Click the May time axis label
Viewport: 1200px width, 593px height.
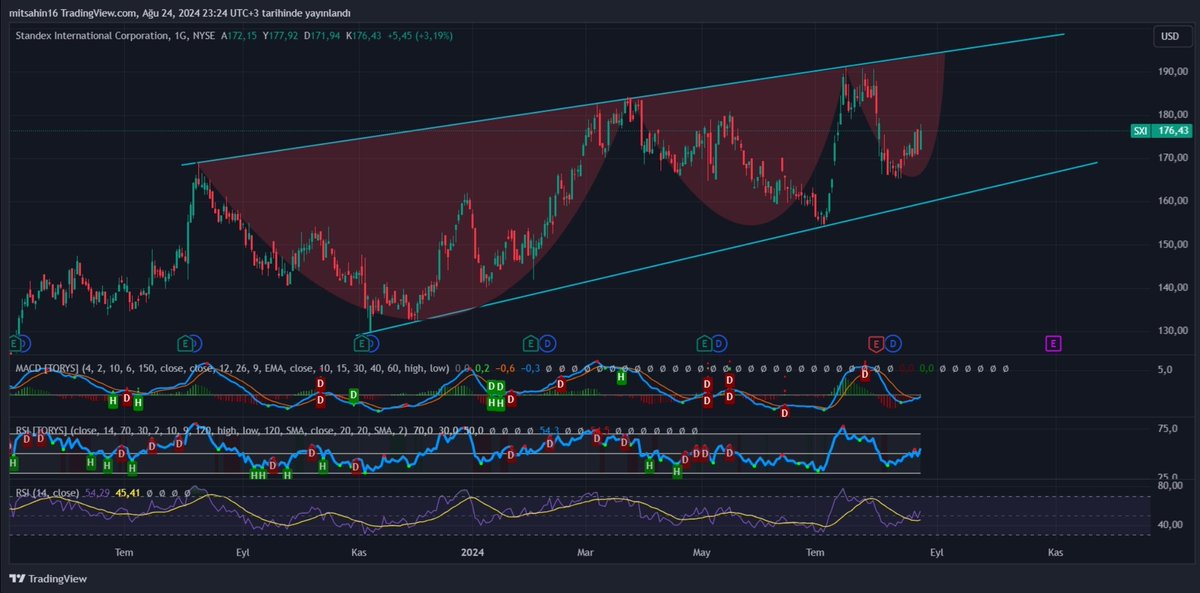(x=704, y=552)
